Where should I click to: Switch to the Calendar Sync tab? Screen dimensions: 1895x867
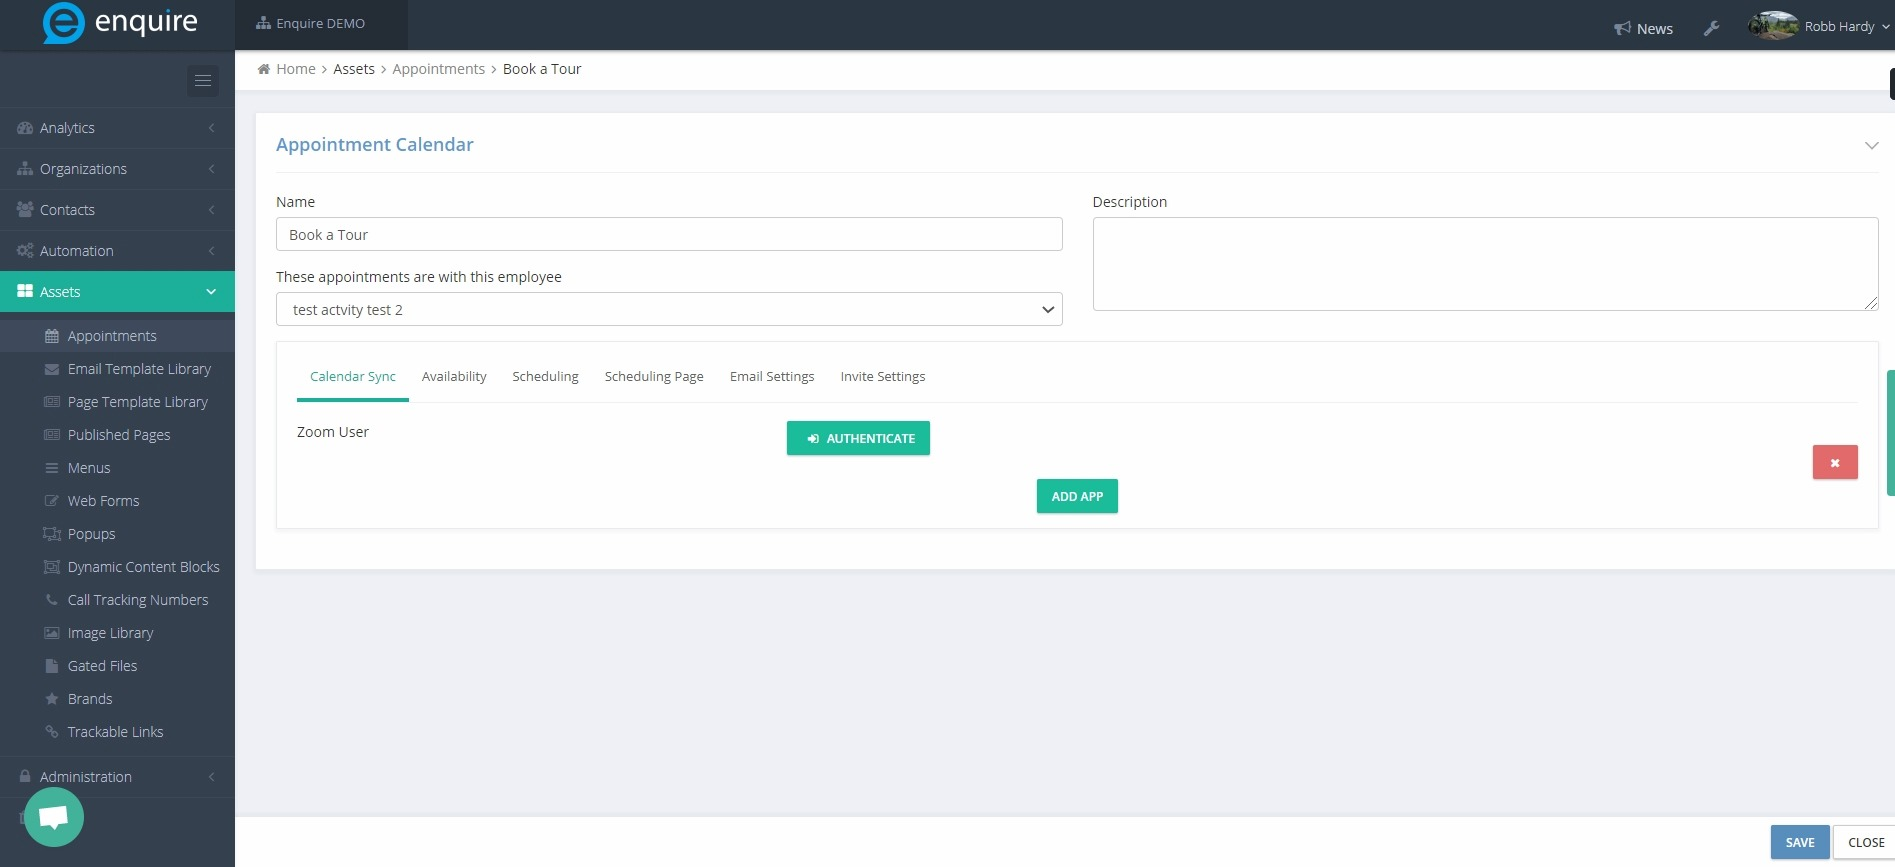coord(353,377)
